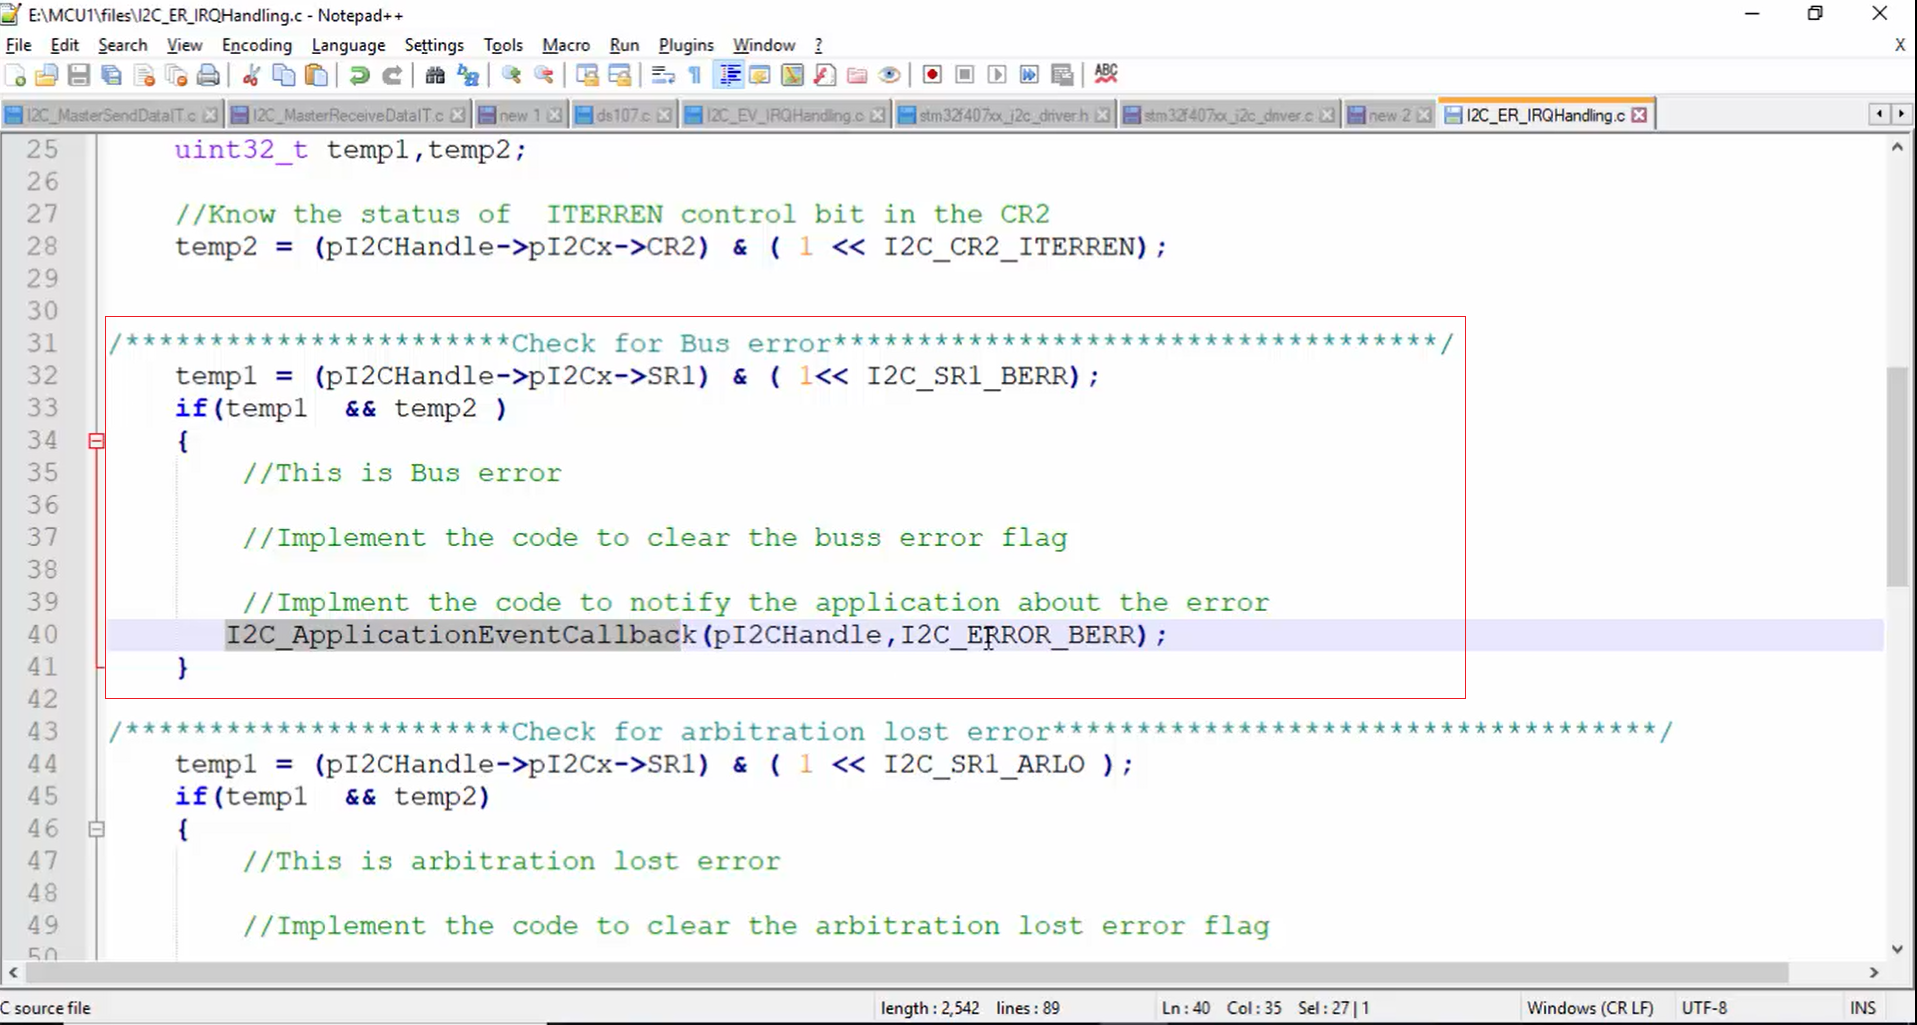Open the Function List icon
The height and width of the screenshot is (1025, 1917).
[825, 75]
